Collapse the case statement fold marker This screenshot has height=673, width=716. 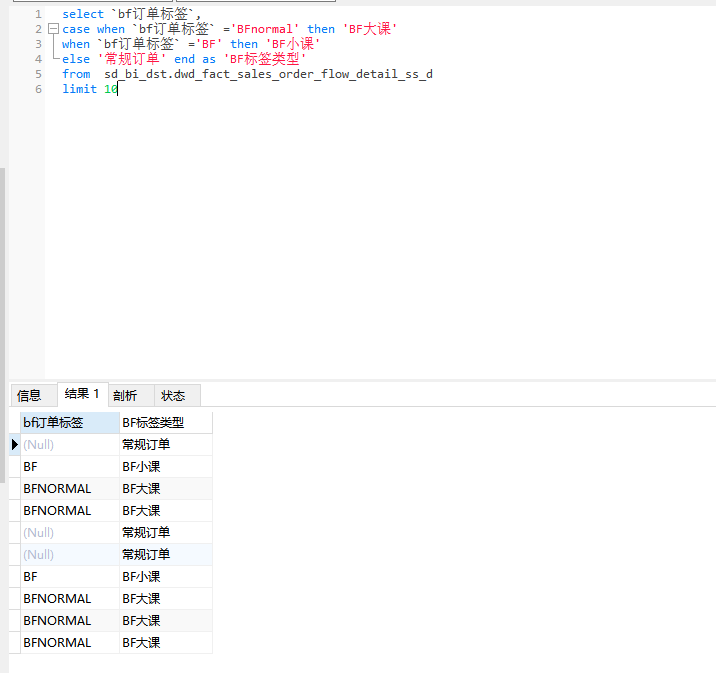tap(53, 29)
